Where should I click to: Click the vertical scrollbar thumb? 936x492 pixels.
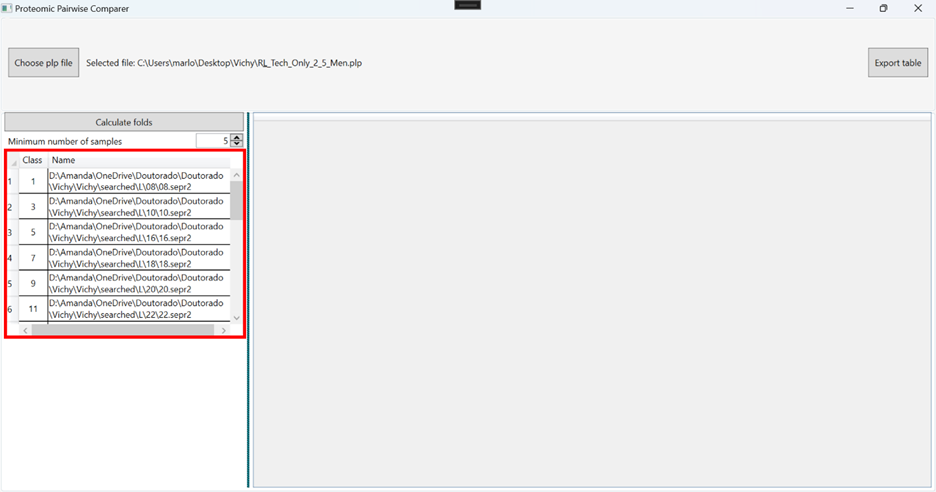(236, 200)
